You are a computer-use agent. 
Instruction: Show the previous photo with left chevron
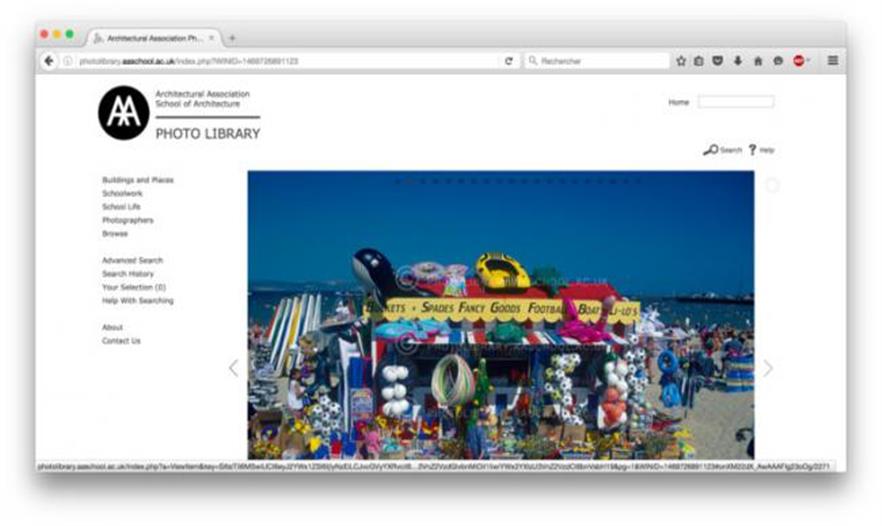pos(233,368)
